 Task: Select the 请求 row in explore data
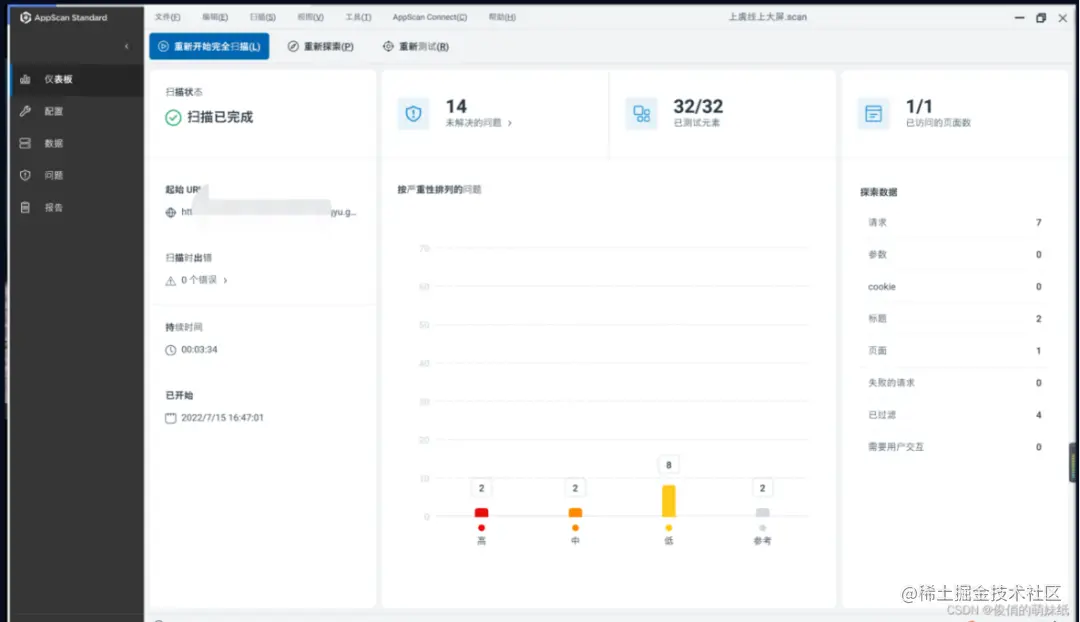tap(955, 222)
